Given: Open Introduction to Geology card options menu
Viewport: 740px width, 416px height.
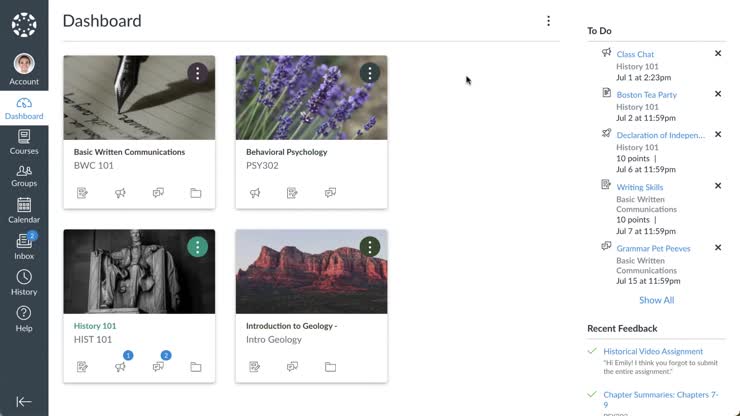Looking at the screenshot, I should (x=370, y=247).
